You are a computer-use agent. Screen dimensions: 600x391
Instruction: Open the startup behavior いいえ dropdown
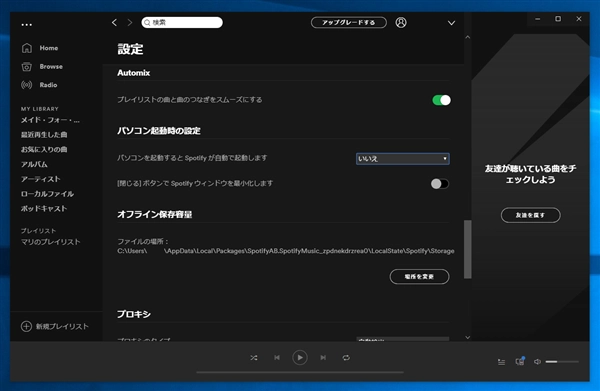[x=403, y=159]
